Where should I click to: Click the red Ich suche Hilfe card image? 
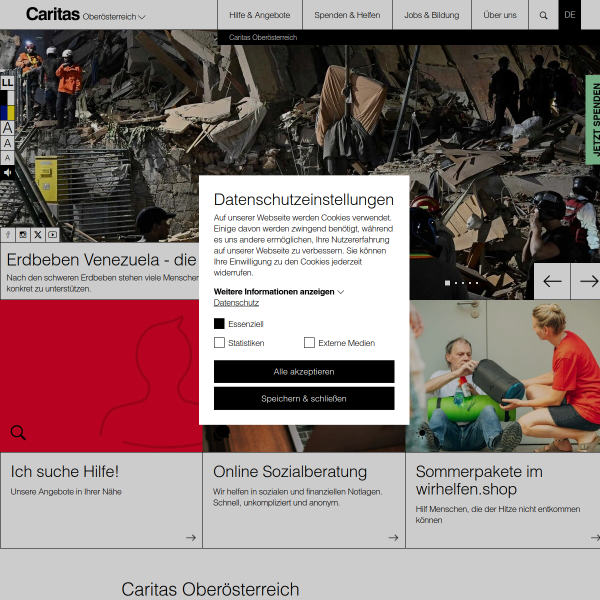point(101,376)
